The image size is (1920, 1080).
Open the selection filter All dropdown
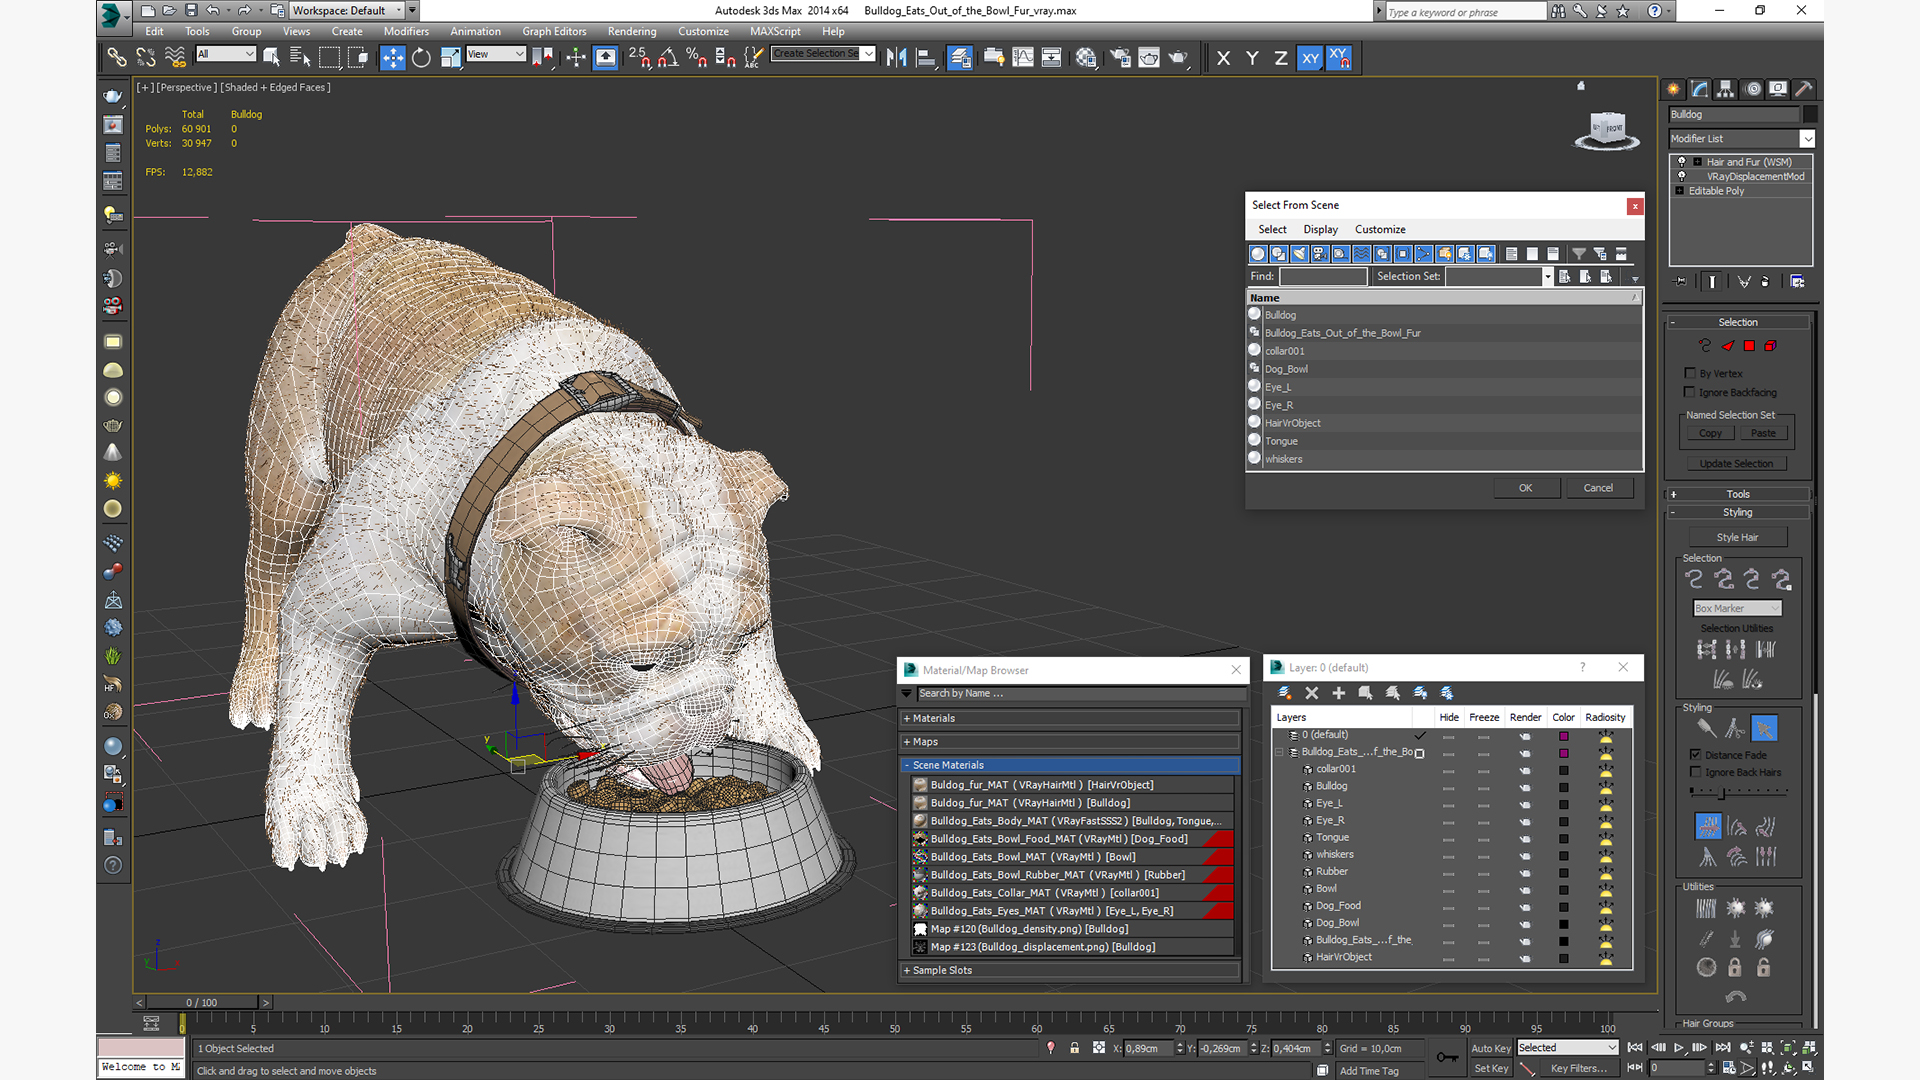(226, 54)
